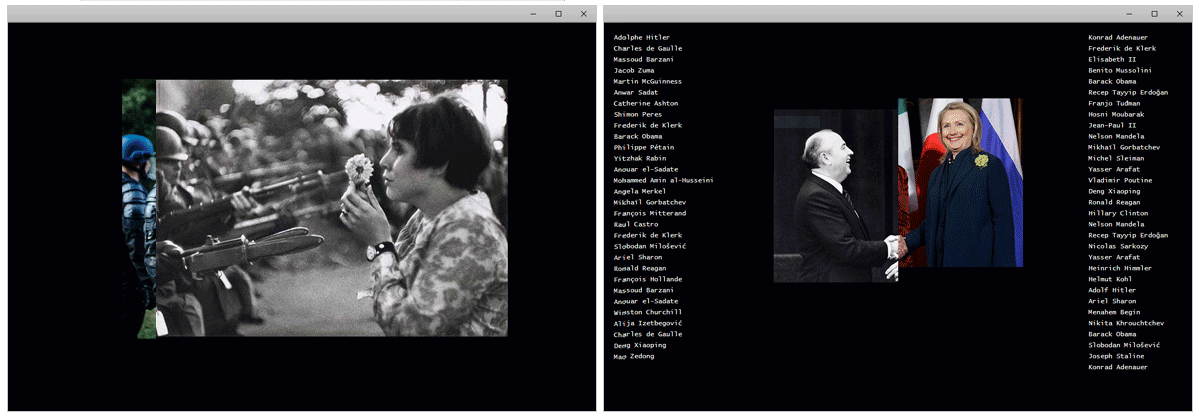Click the name Alija Izetbegović

tap(648, 323)
